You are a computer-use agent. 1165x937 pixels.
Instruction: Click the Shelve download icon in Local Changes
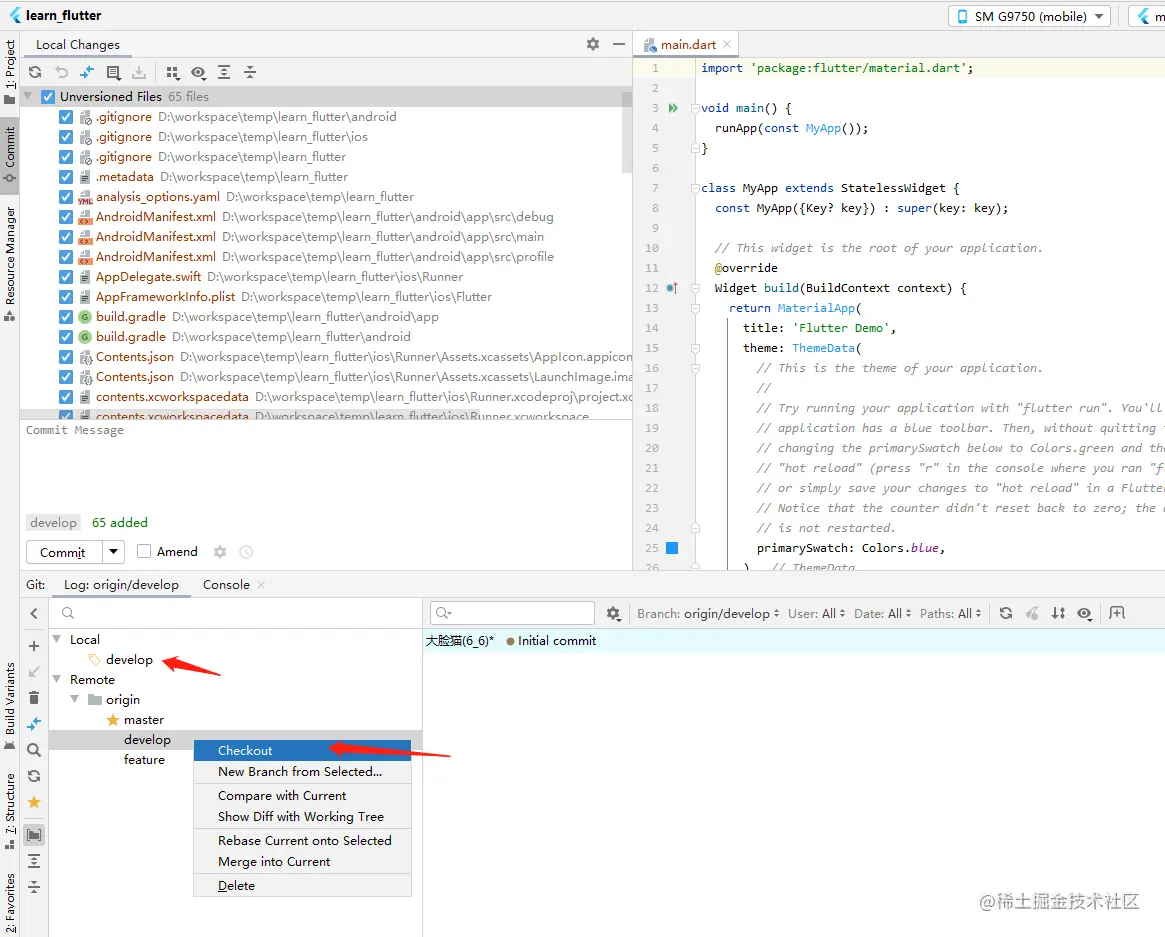point(139,72)
